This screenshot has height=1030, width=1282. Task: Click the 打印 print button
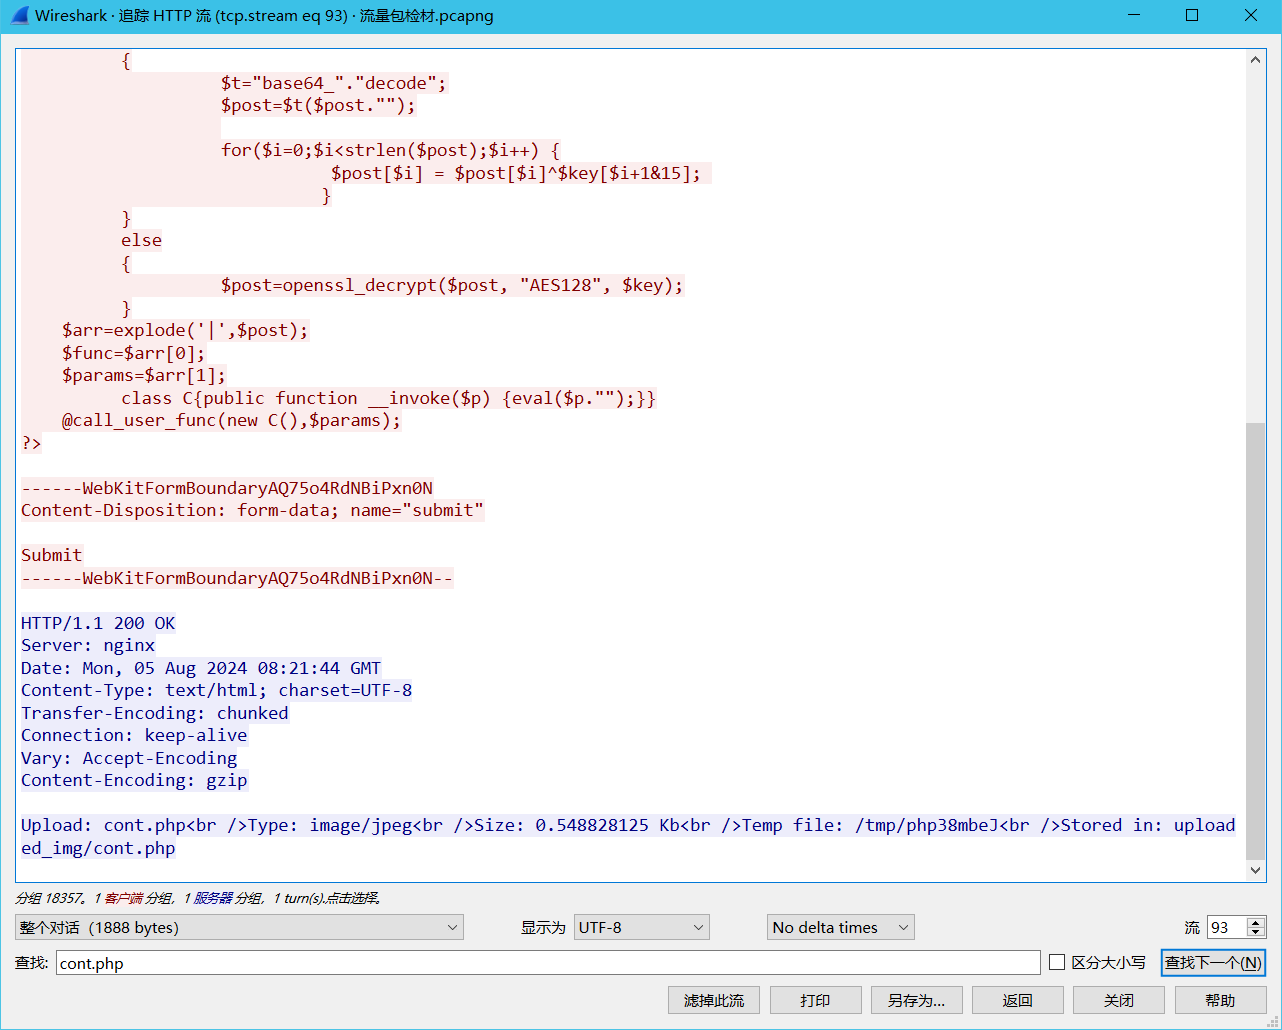click(x=815, y=1000)
